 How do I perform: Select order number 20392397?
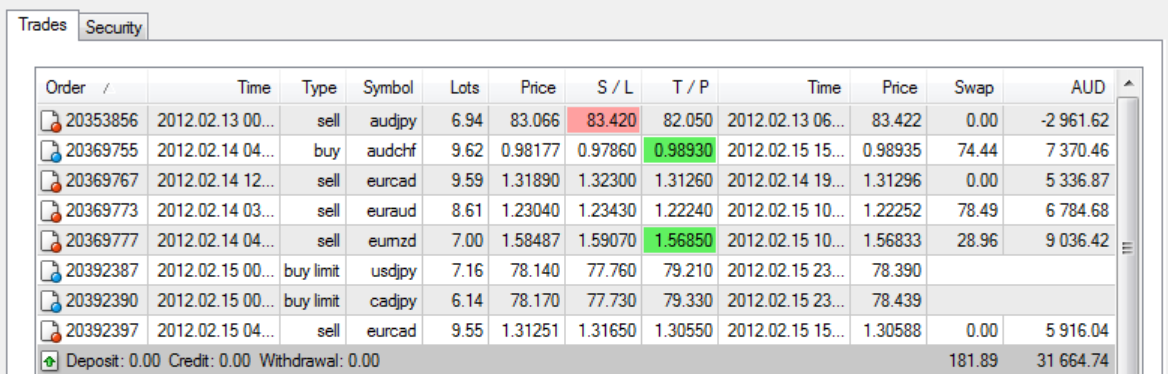(x=102, y=331)
